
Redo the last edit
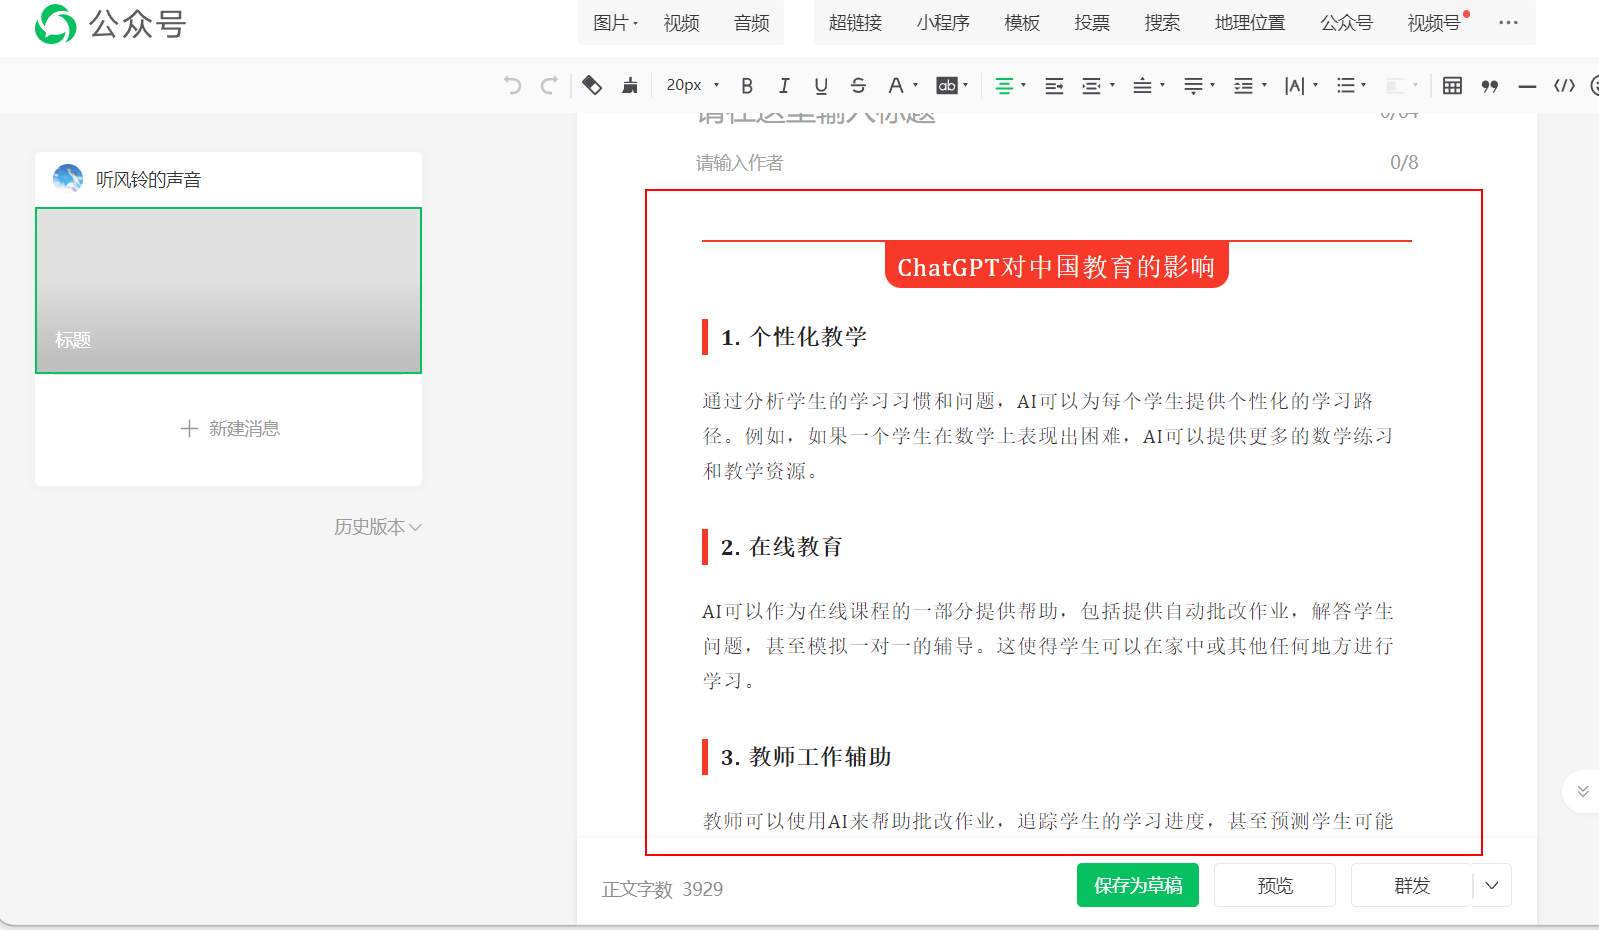(549, 86)
